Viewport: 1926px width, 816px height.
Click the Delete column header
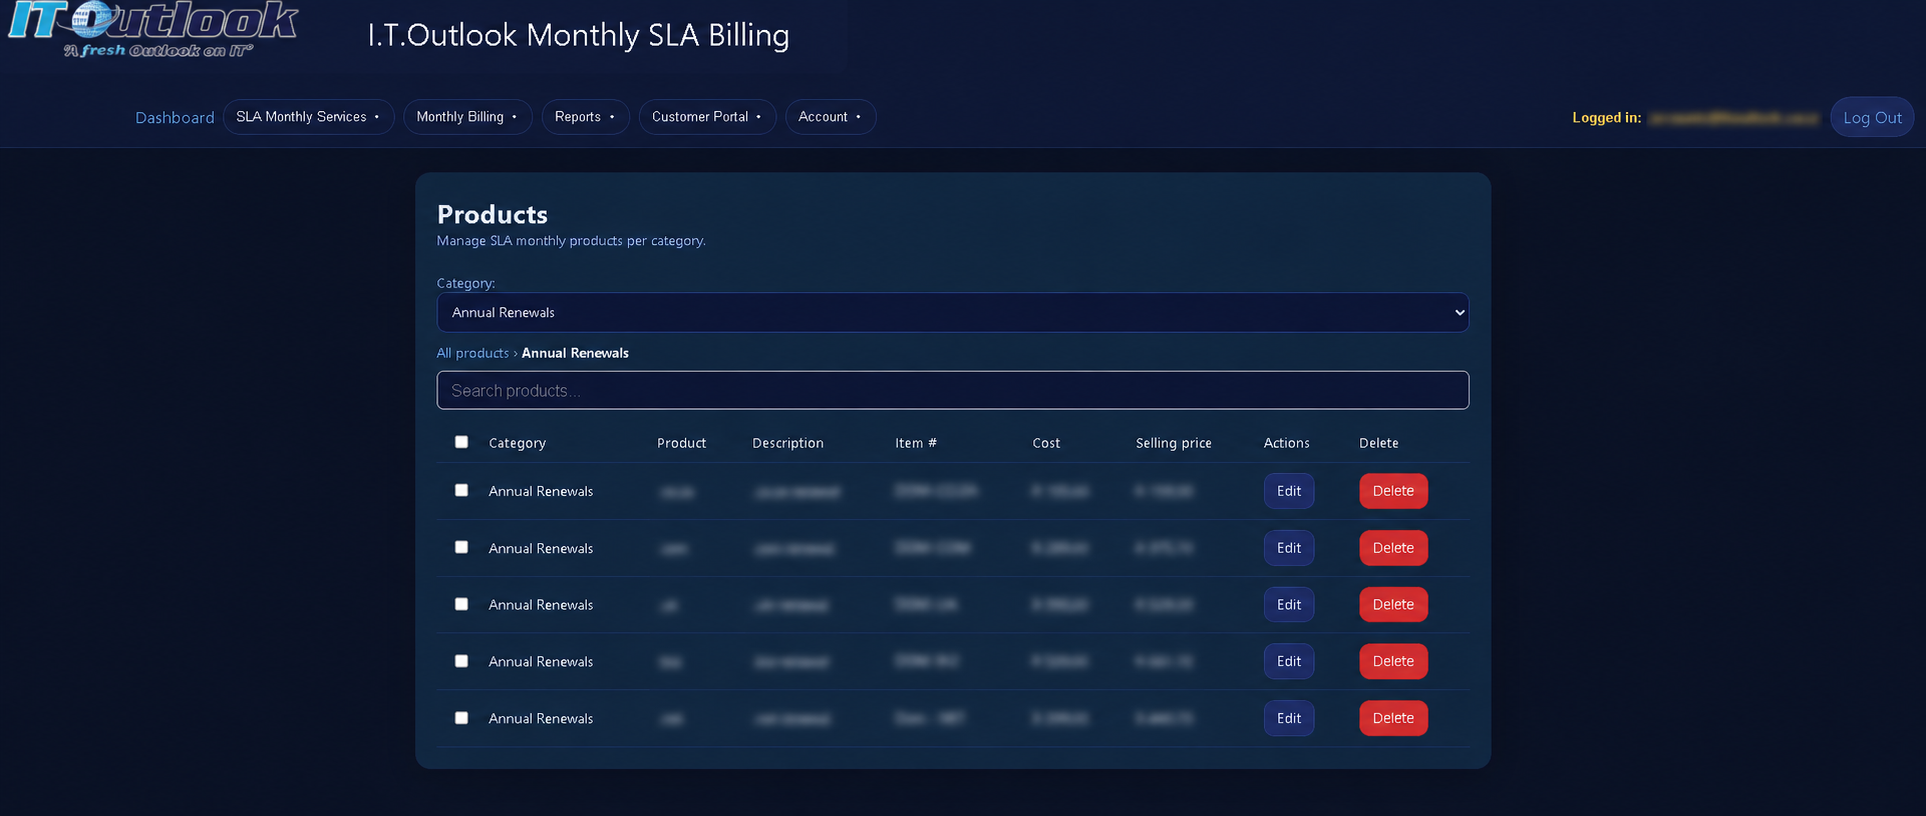[x=1379, y=443]
